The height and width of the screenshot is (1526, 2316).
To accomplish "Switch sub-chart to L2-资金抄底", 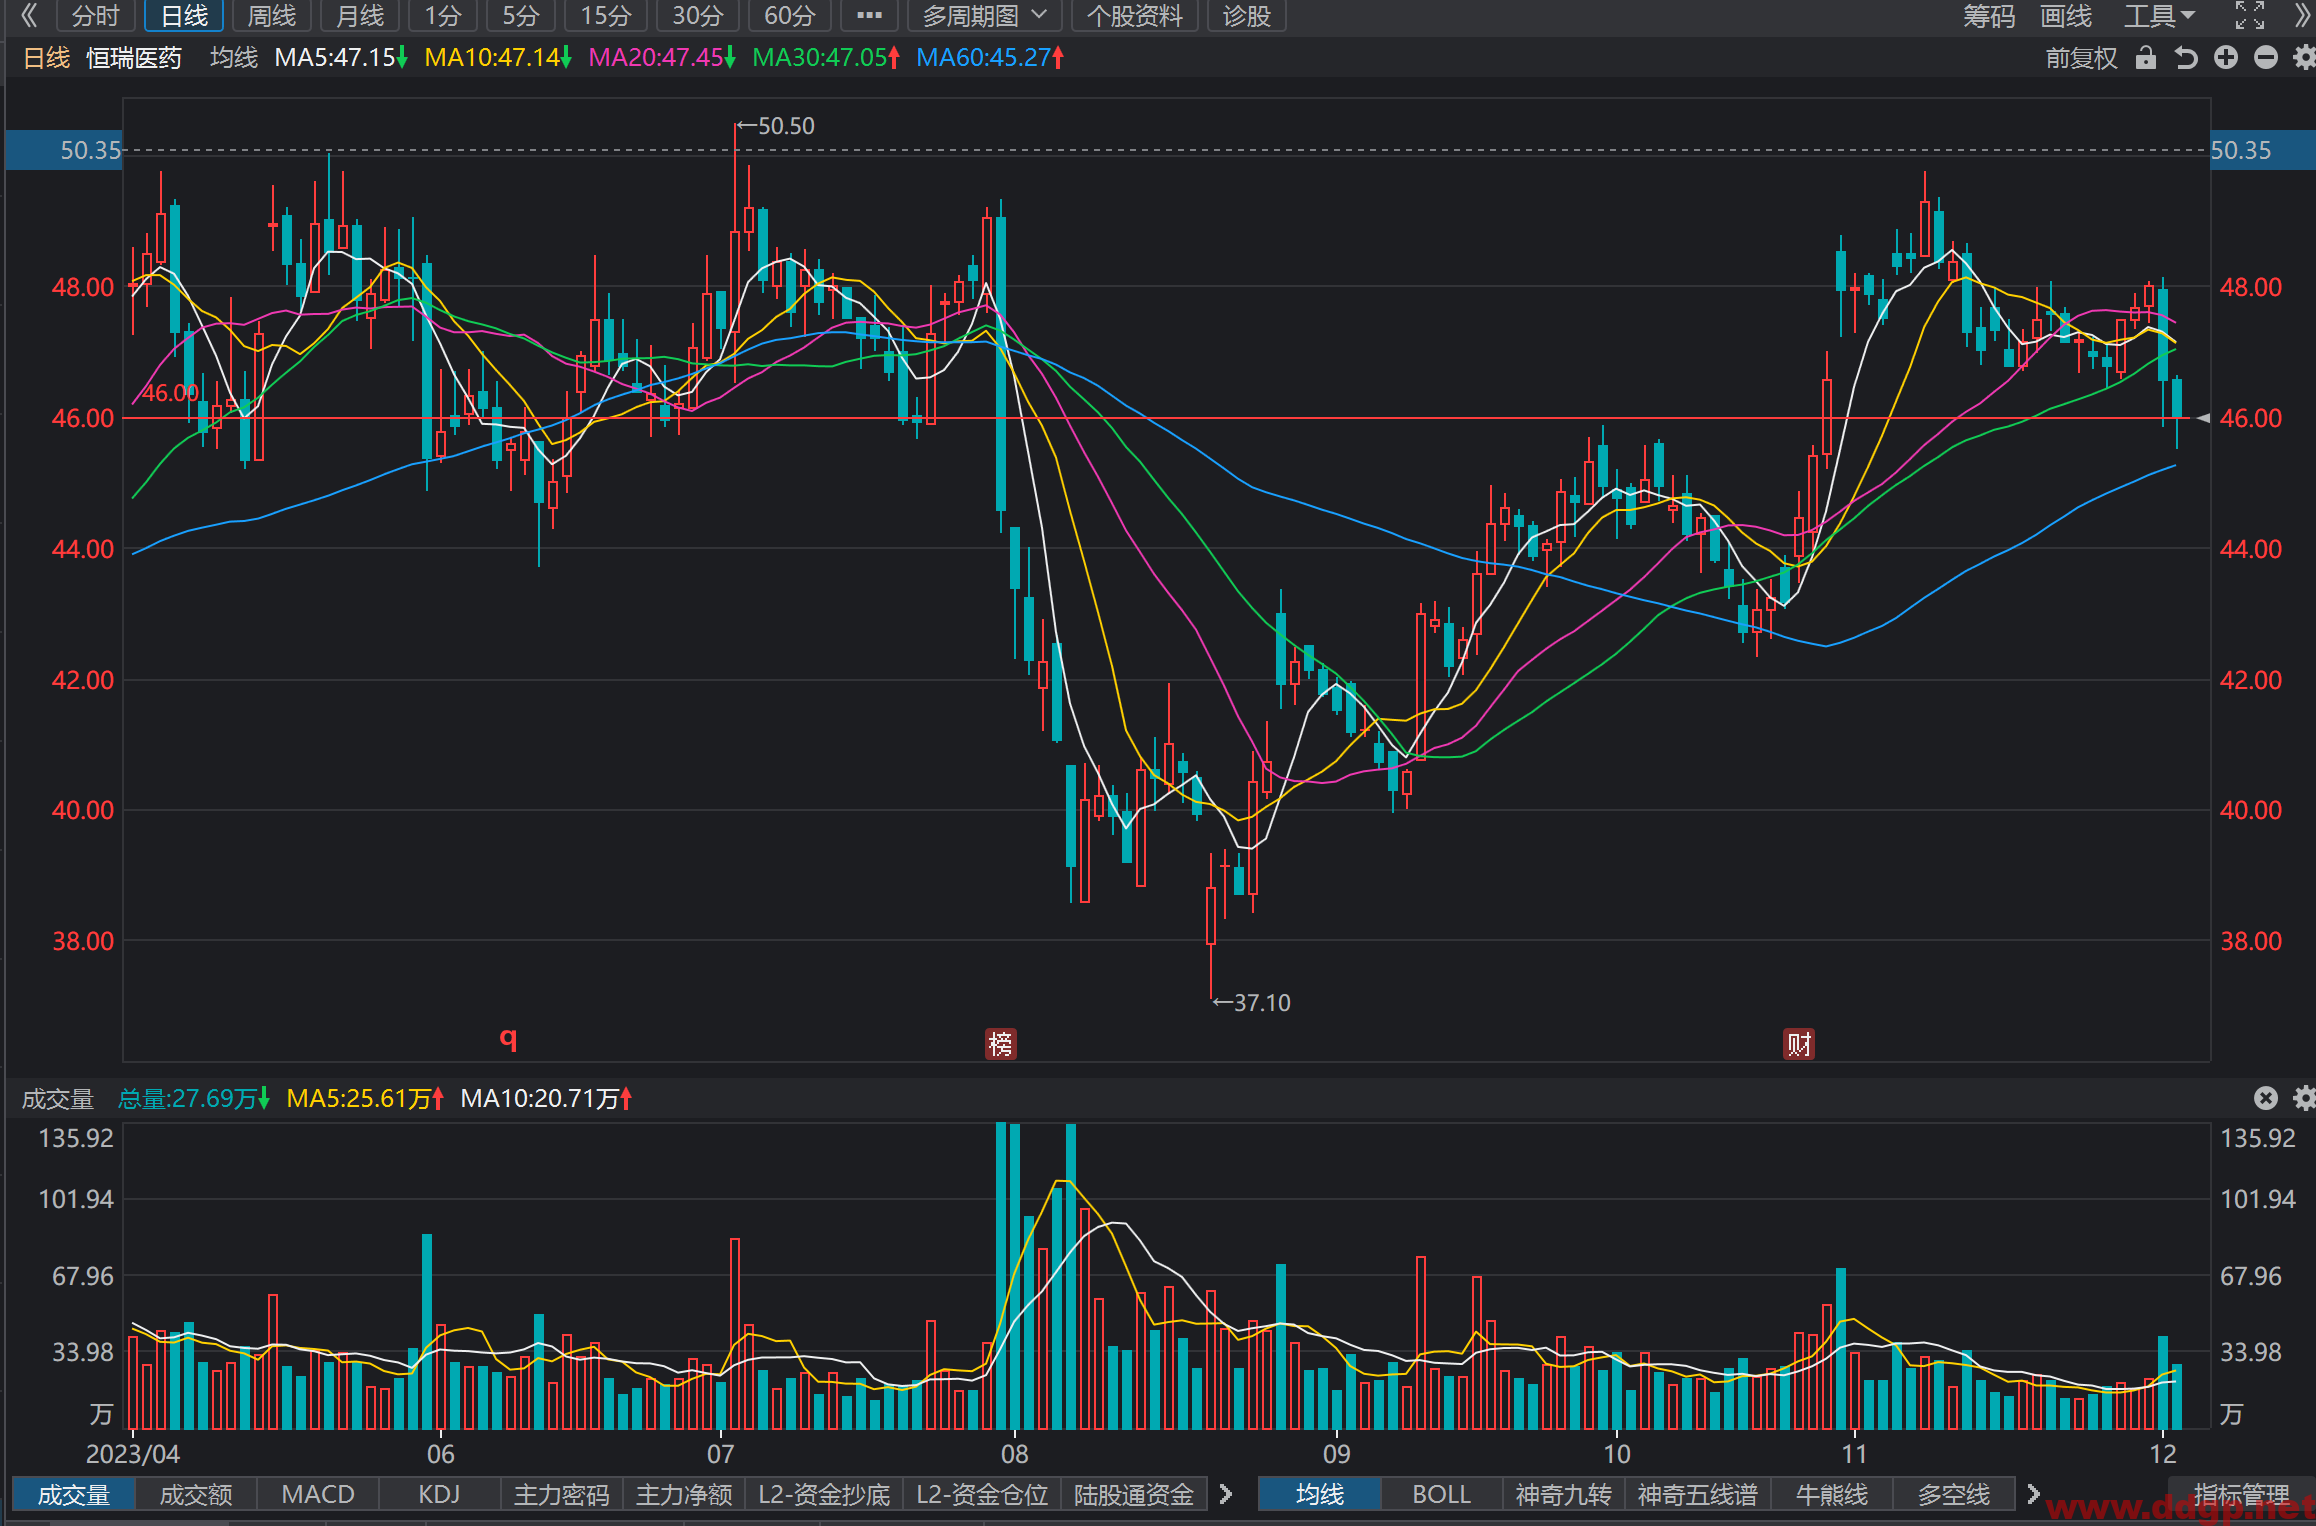I will (823, 1494).
